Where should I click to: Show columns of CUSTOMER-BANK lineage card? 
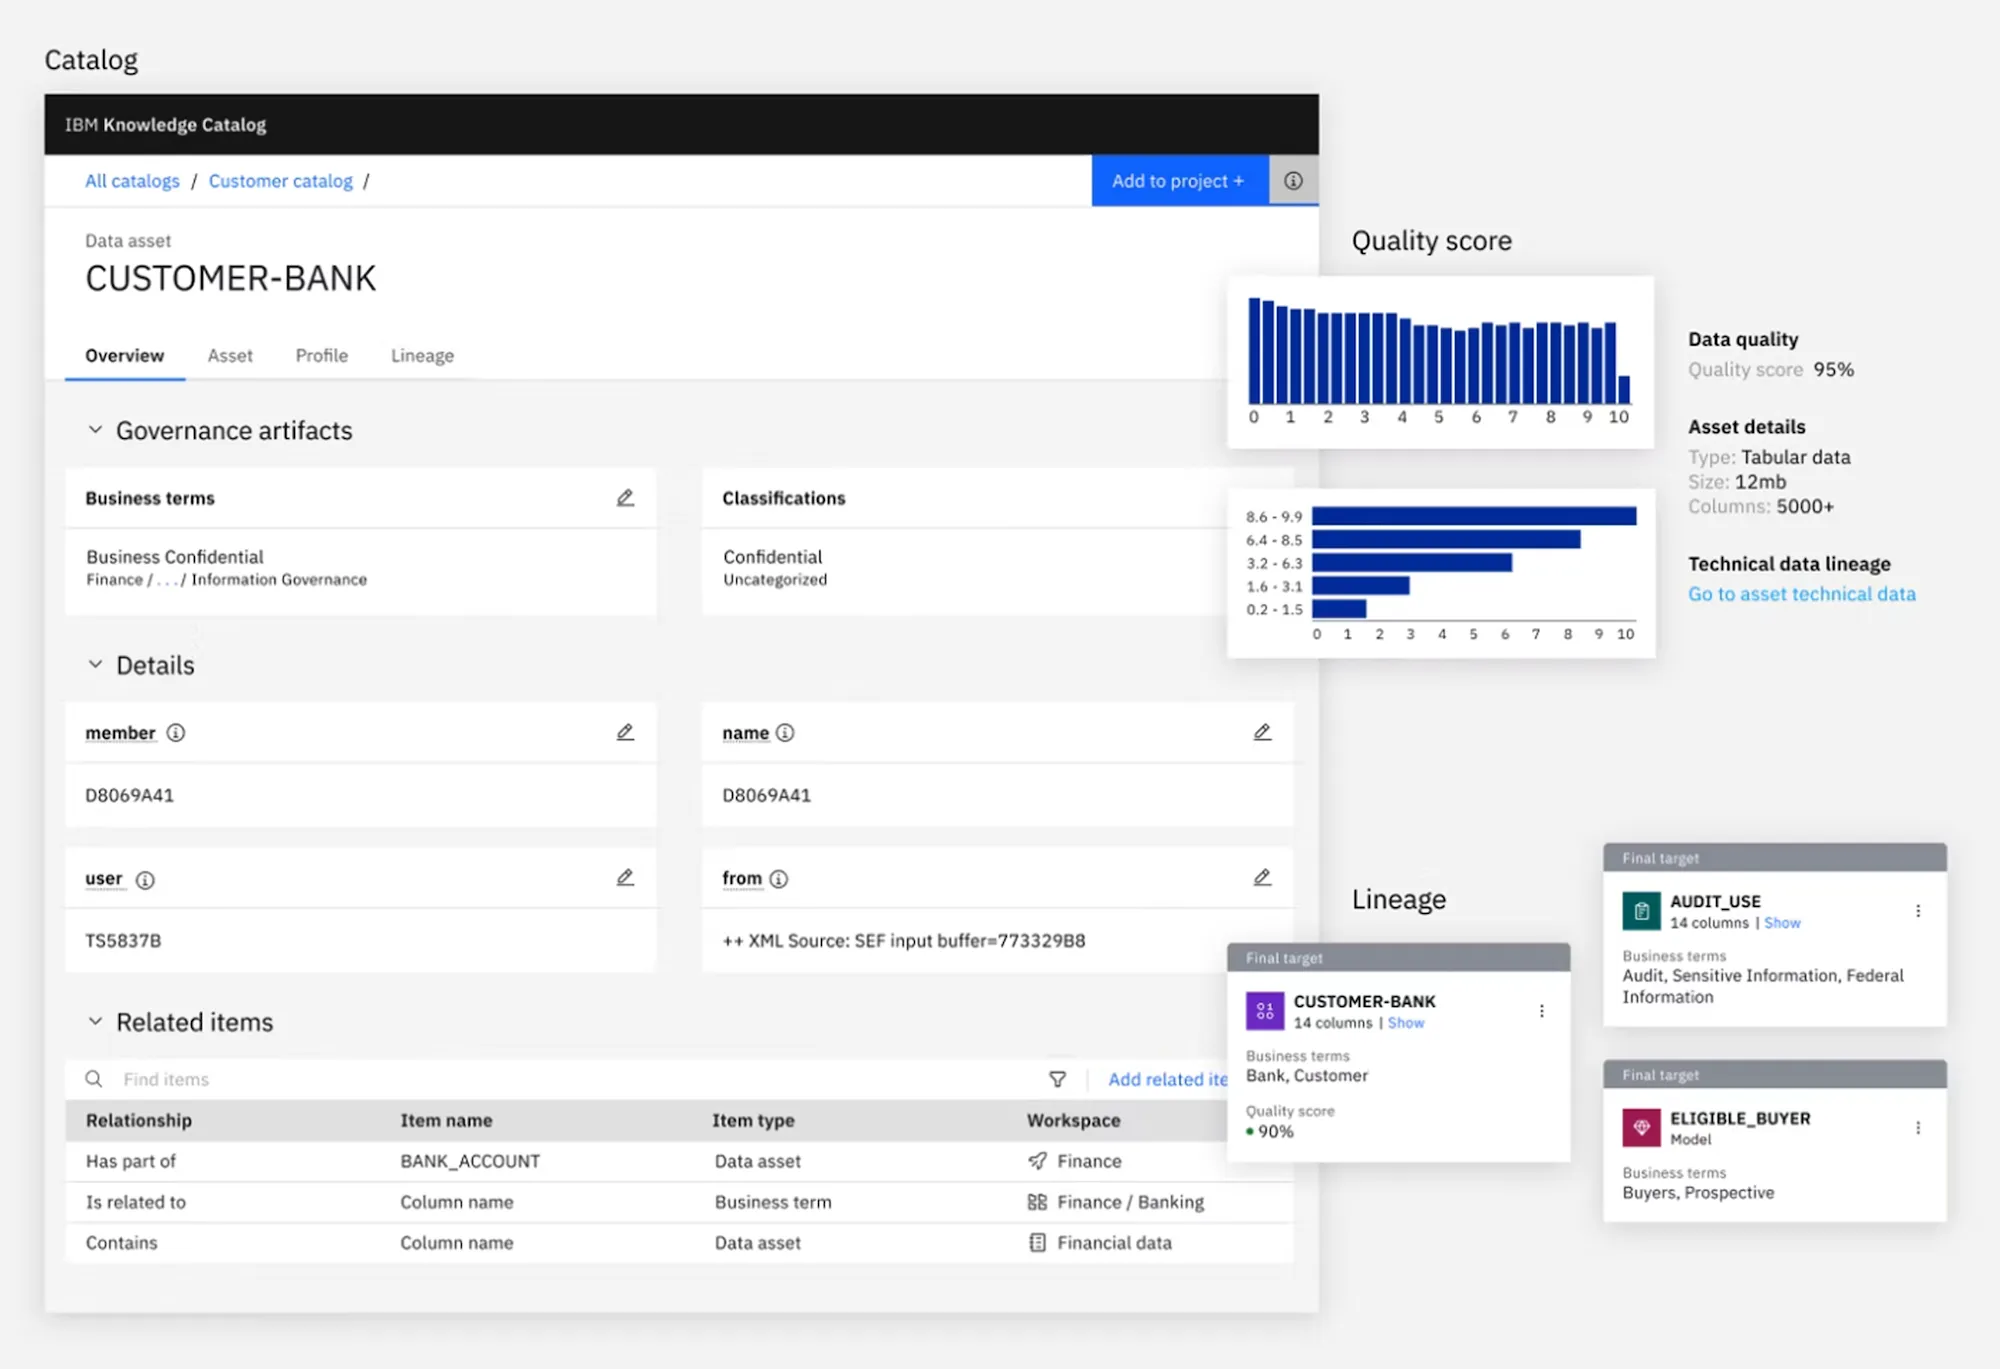[1406, 1023]
